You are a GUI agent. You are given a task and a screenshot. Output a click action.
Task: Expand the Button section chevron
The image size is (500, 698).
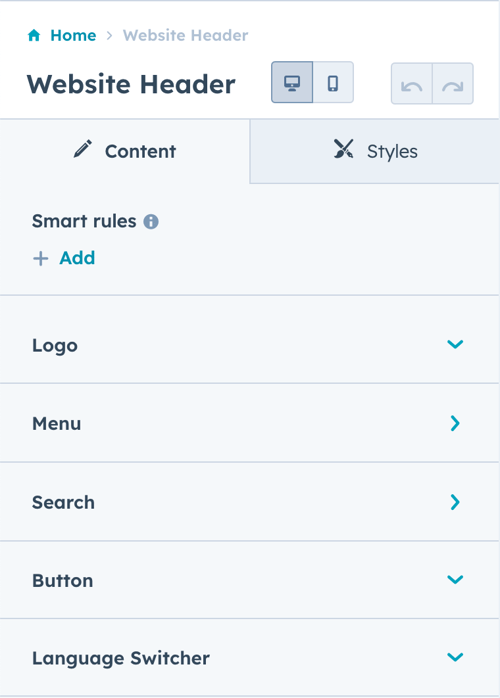click(x=455, y=579)
